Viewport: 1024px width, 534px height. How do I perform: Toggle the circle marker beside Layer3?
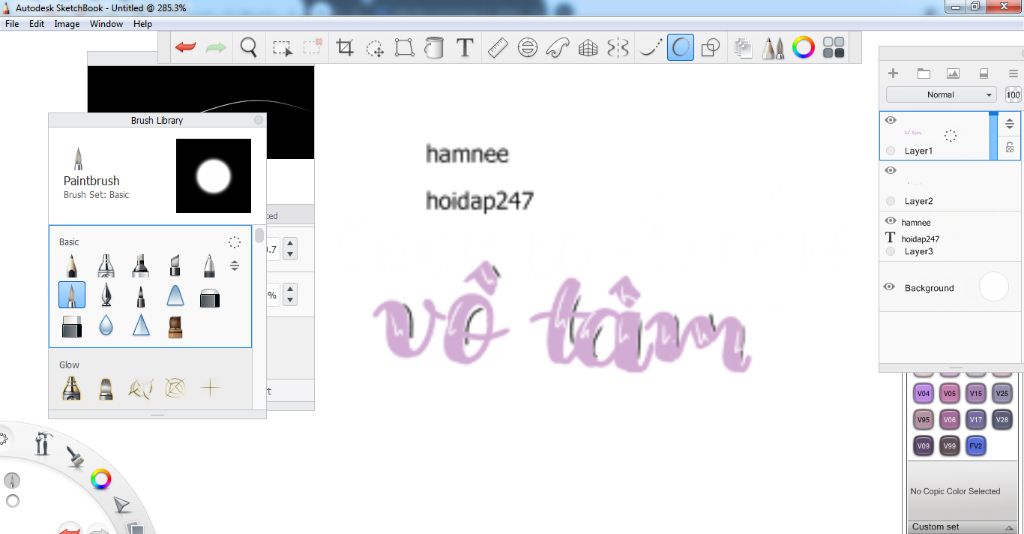[890, 251]
